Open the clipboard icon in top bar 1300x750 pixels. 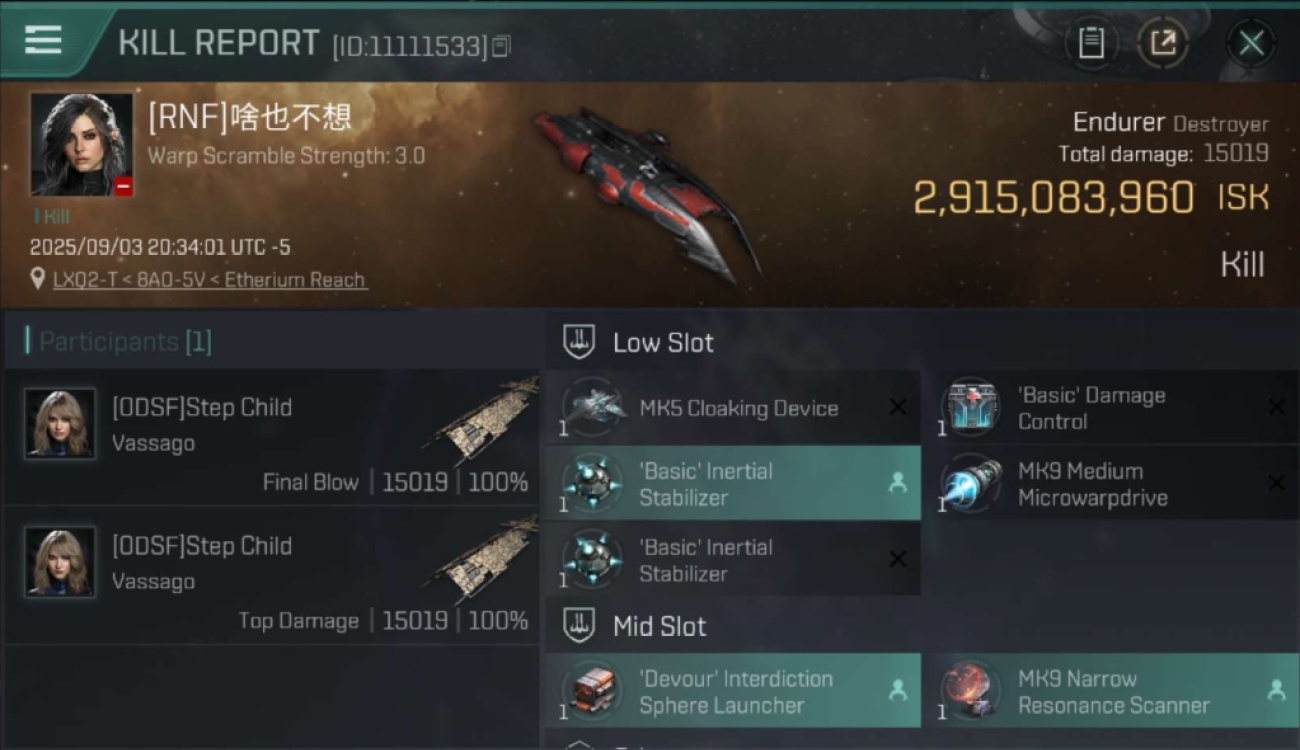tap(1091, 43)
